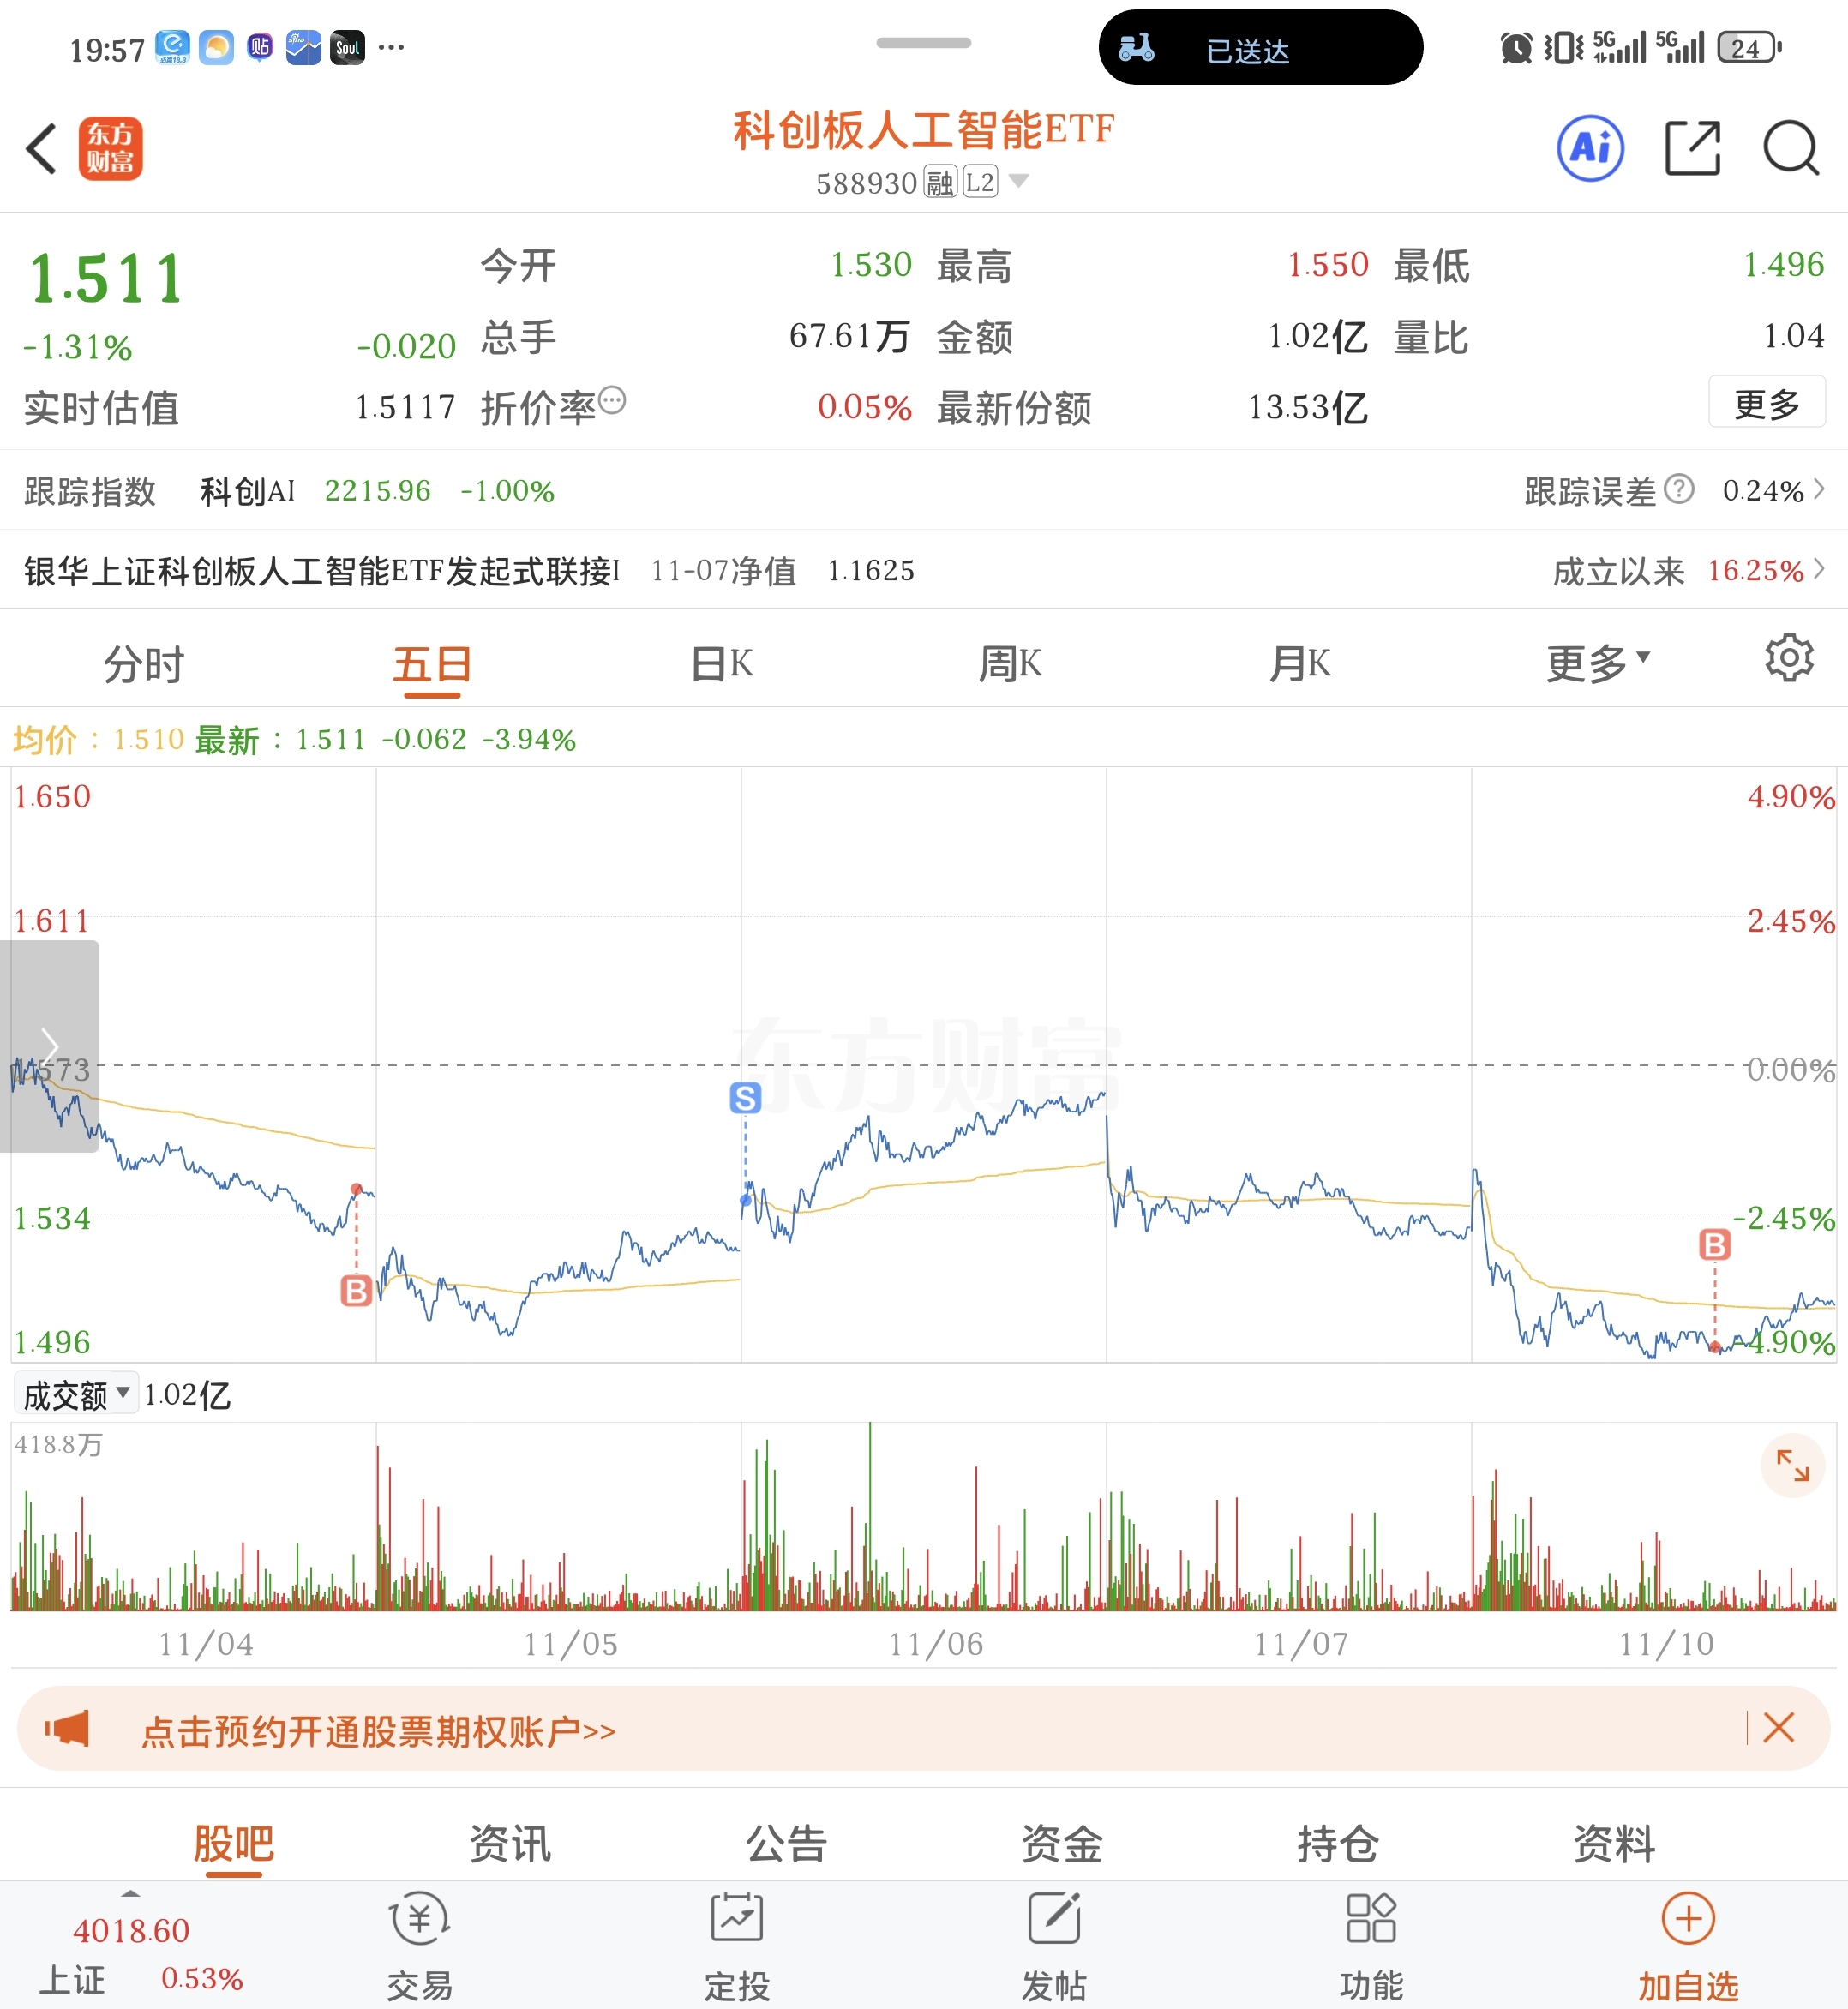
Task: Open the stock options account banner link
Action: (x=378, y=1731)
